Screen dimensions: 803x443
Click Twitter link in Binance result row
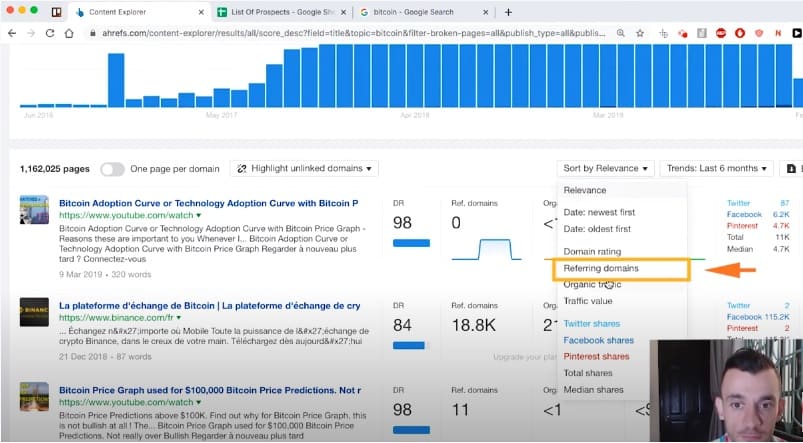738,306
